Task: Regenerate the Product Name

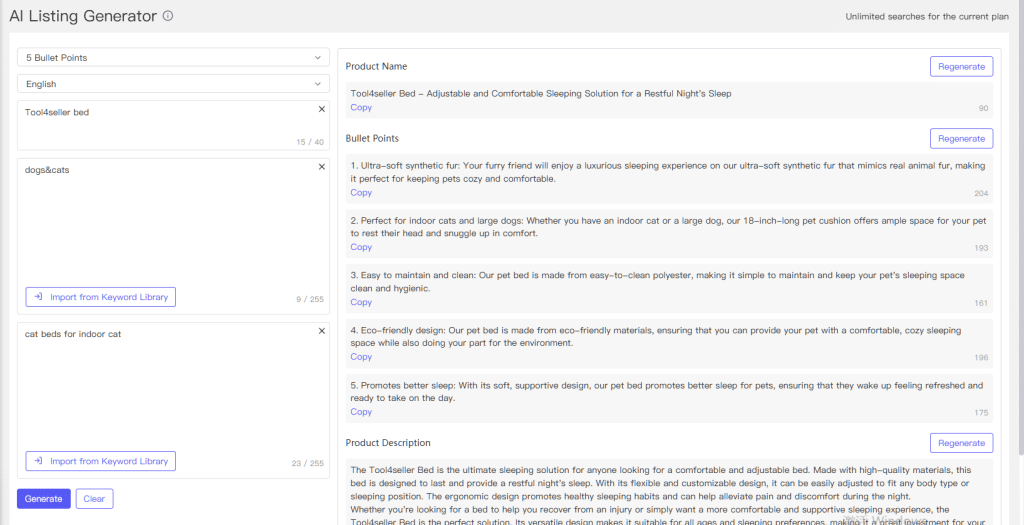Action: pyautogui.click(x=961, y=66)
